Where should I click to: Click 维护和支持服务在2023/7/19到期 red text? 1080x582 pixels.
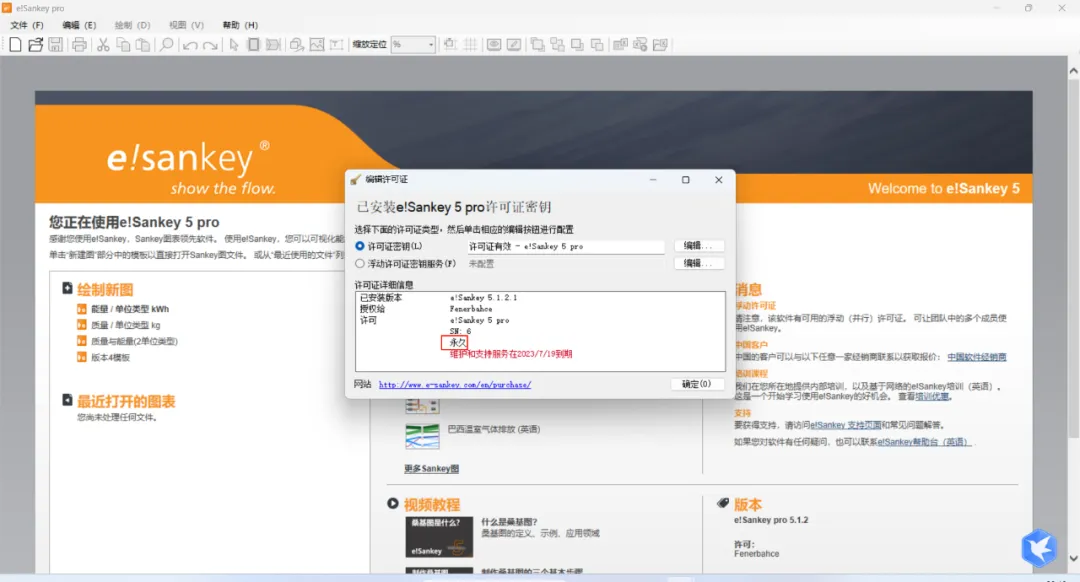[x=511, y=354]
